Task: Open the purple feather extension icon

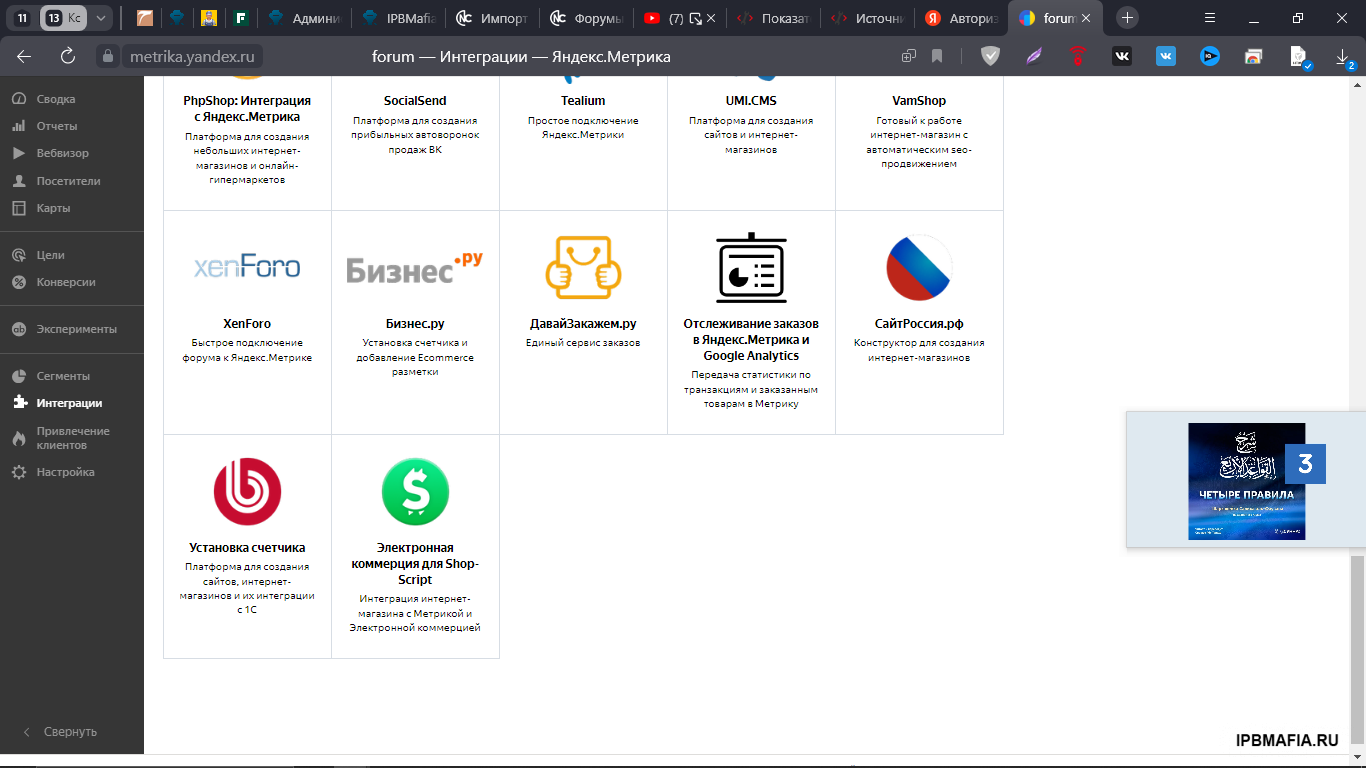Action: click(x=1034, y=57)
